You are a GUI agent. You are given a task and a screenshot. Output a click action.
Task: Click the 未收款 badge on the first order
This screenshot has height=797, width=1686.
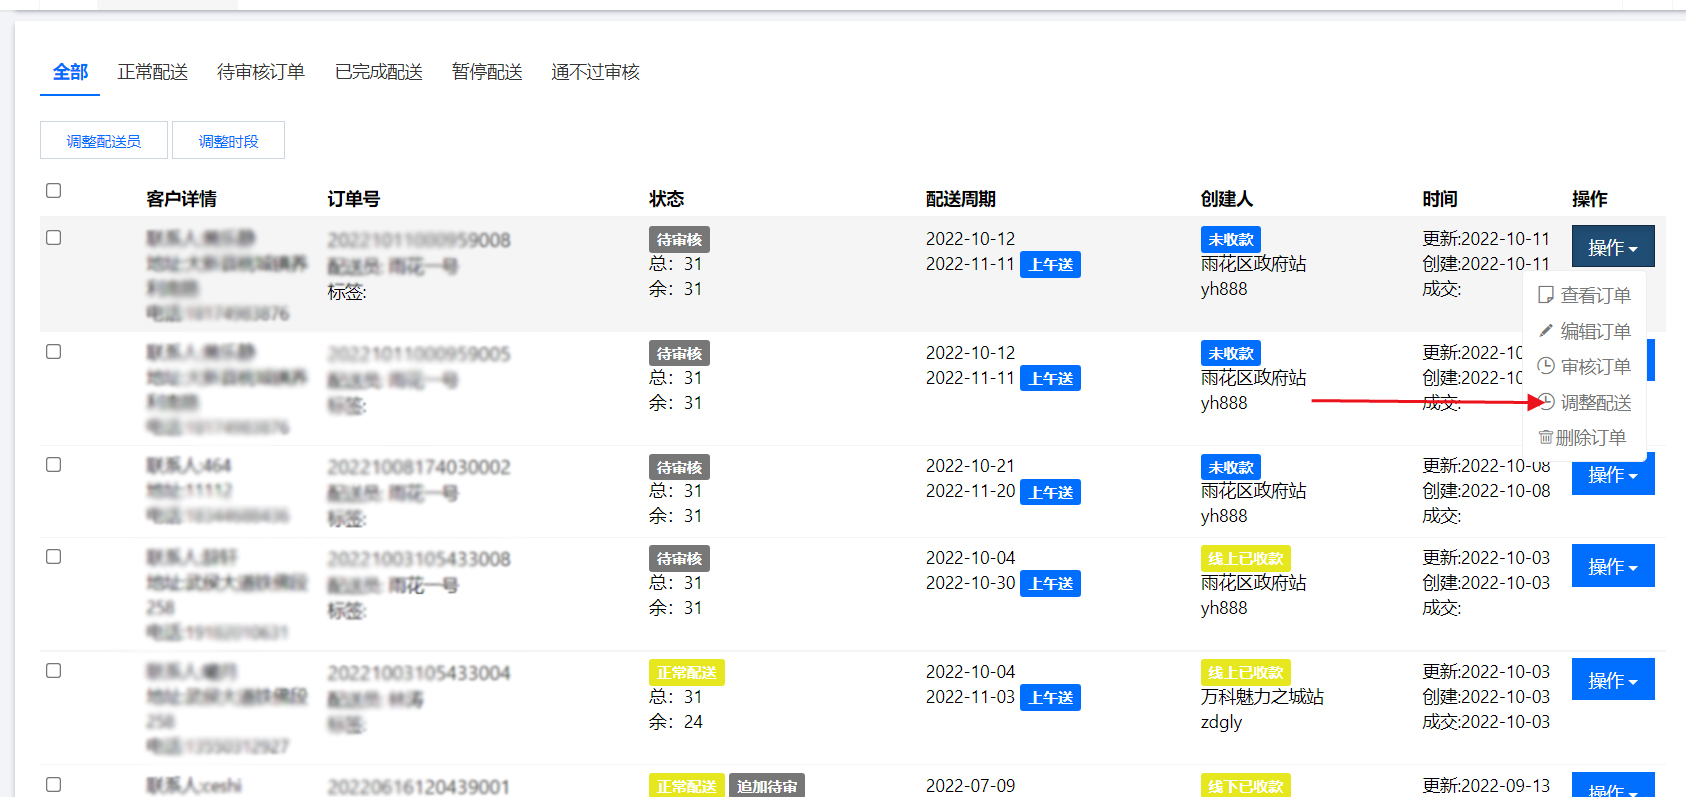coord(1230,240)
